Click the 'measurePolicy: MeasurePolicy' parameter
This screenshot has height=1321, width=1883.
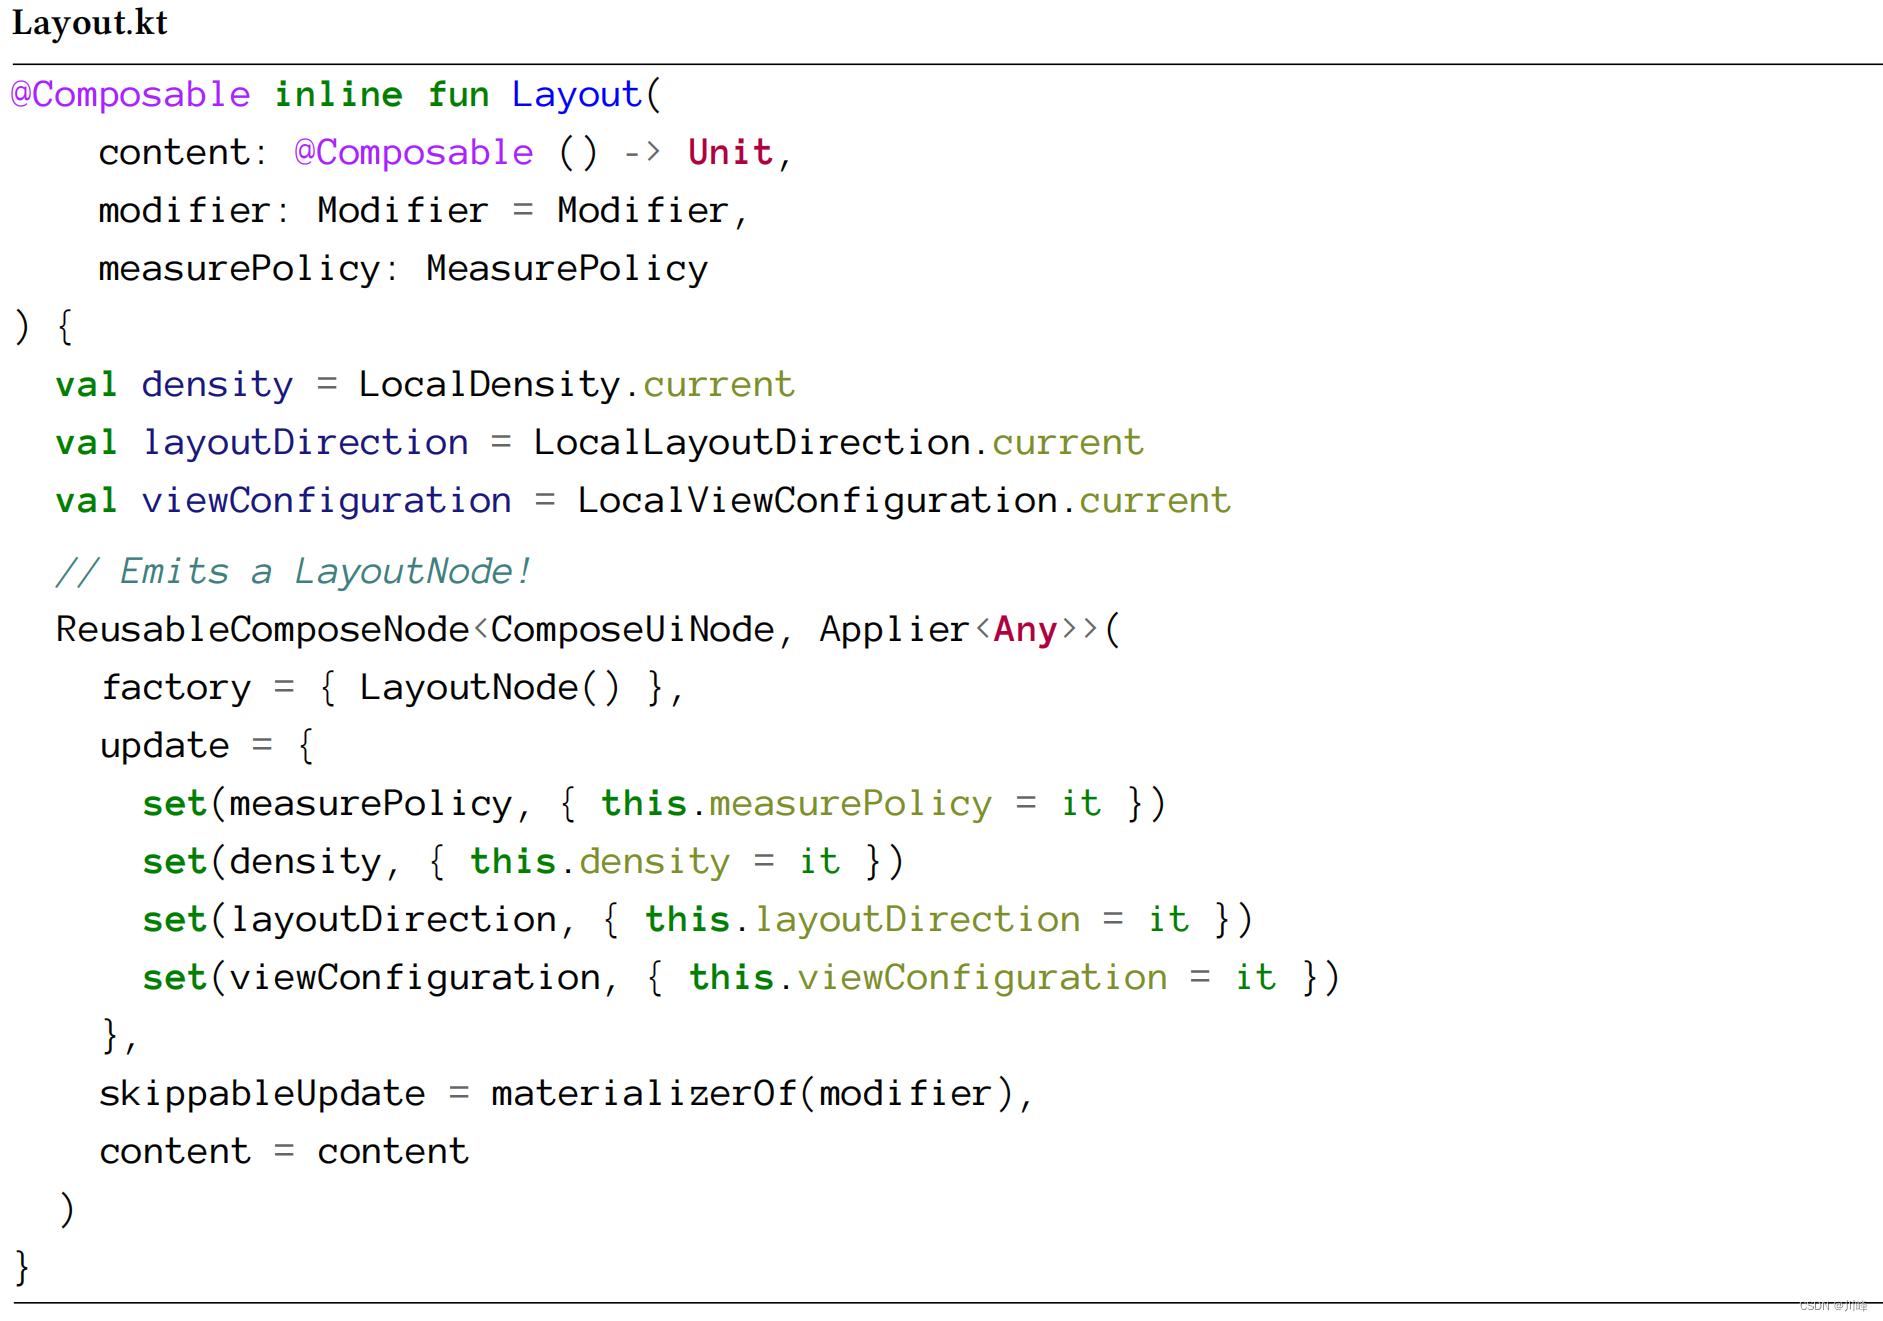403,269
